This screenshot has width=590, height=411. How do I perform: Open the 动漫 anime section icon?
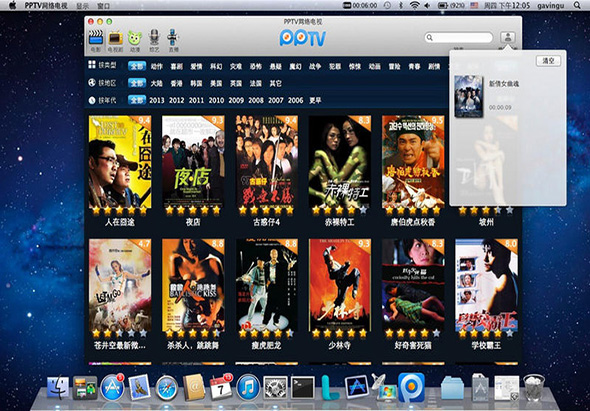134,37
